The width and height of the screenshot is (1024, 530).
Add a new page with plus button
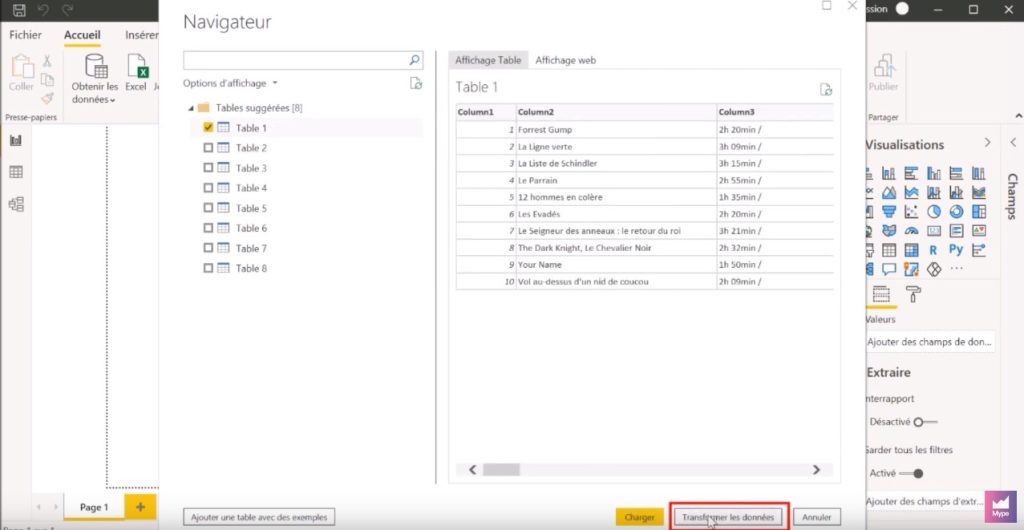coord(140,507)
